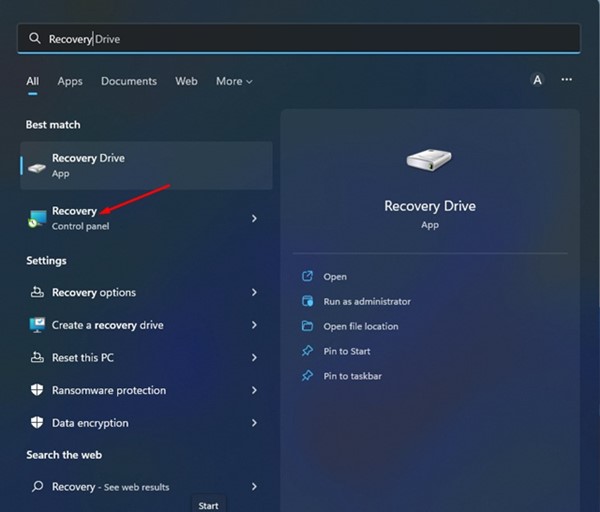Click the user account avatar A
This screenshot has height=512, width=600.
click(537, 80)
